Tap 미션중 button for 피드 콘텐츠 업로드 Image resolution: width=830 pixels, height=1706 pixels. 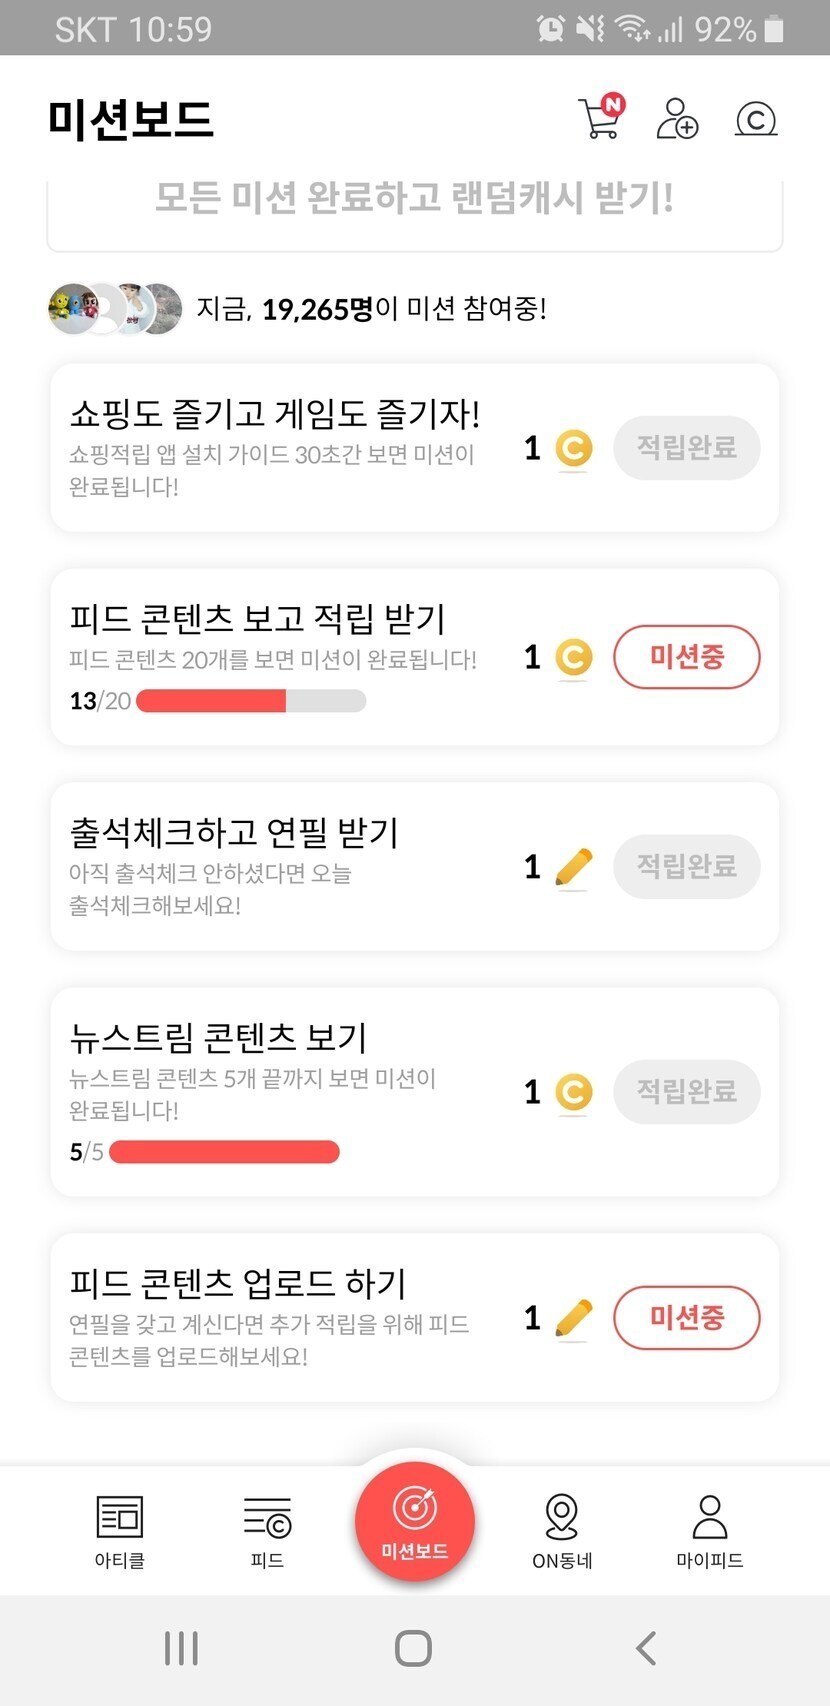click(x=686, y=1317)
